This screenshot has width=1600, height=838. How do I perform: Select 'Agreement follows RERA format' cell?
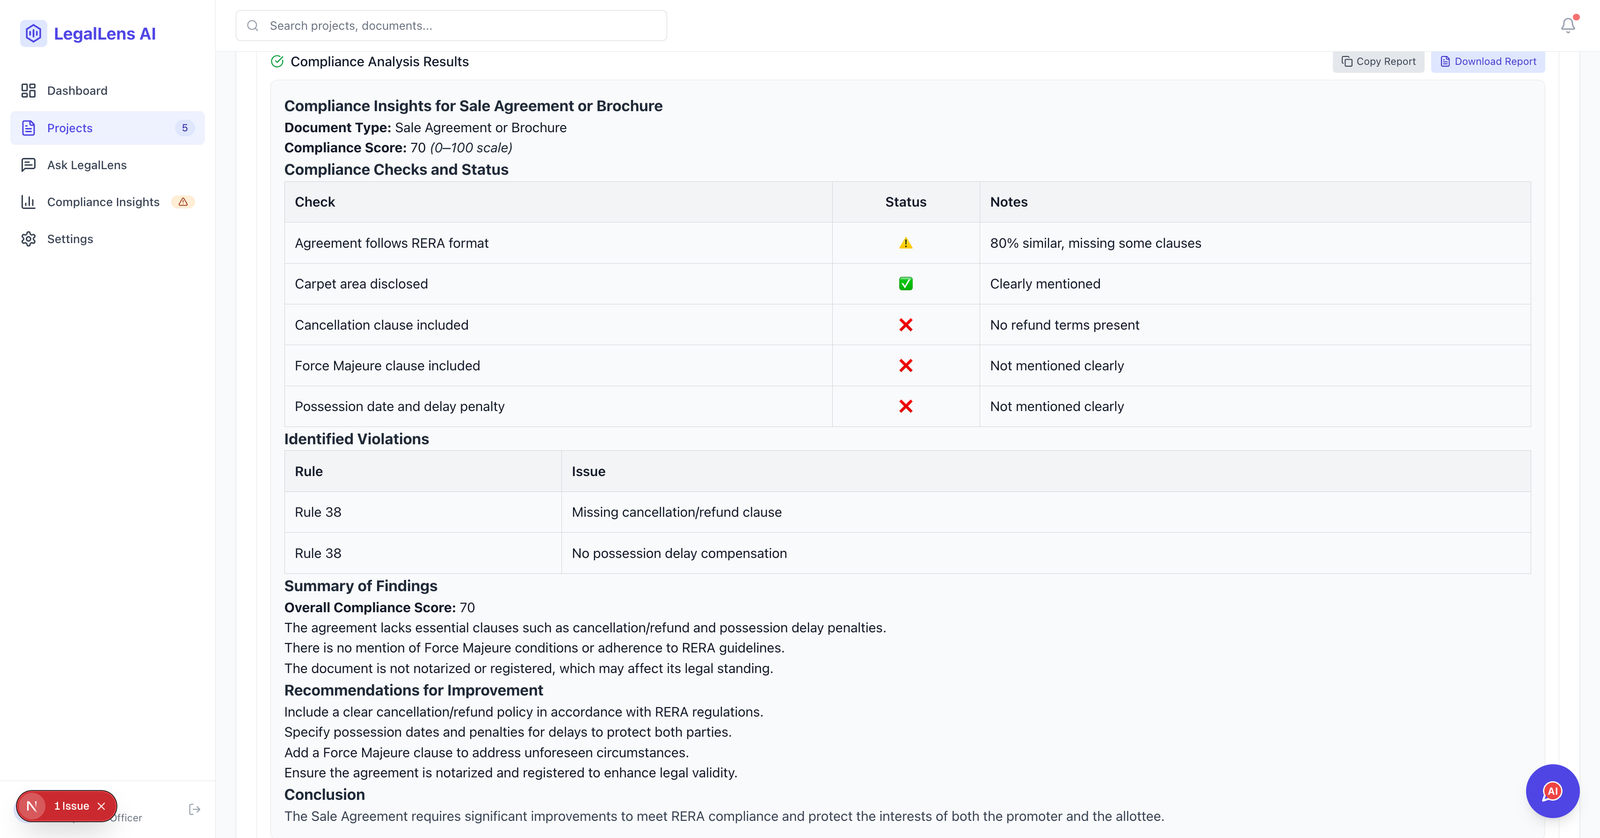[x=558, y=243]
